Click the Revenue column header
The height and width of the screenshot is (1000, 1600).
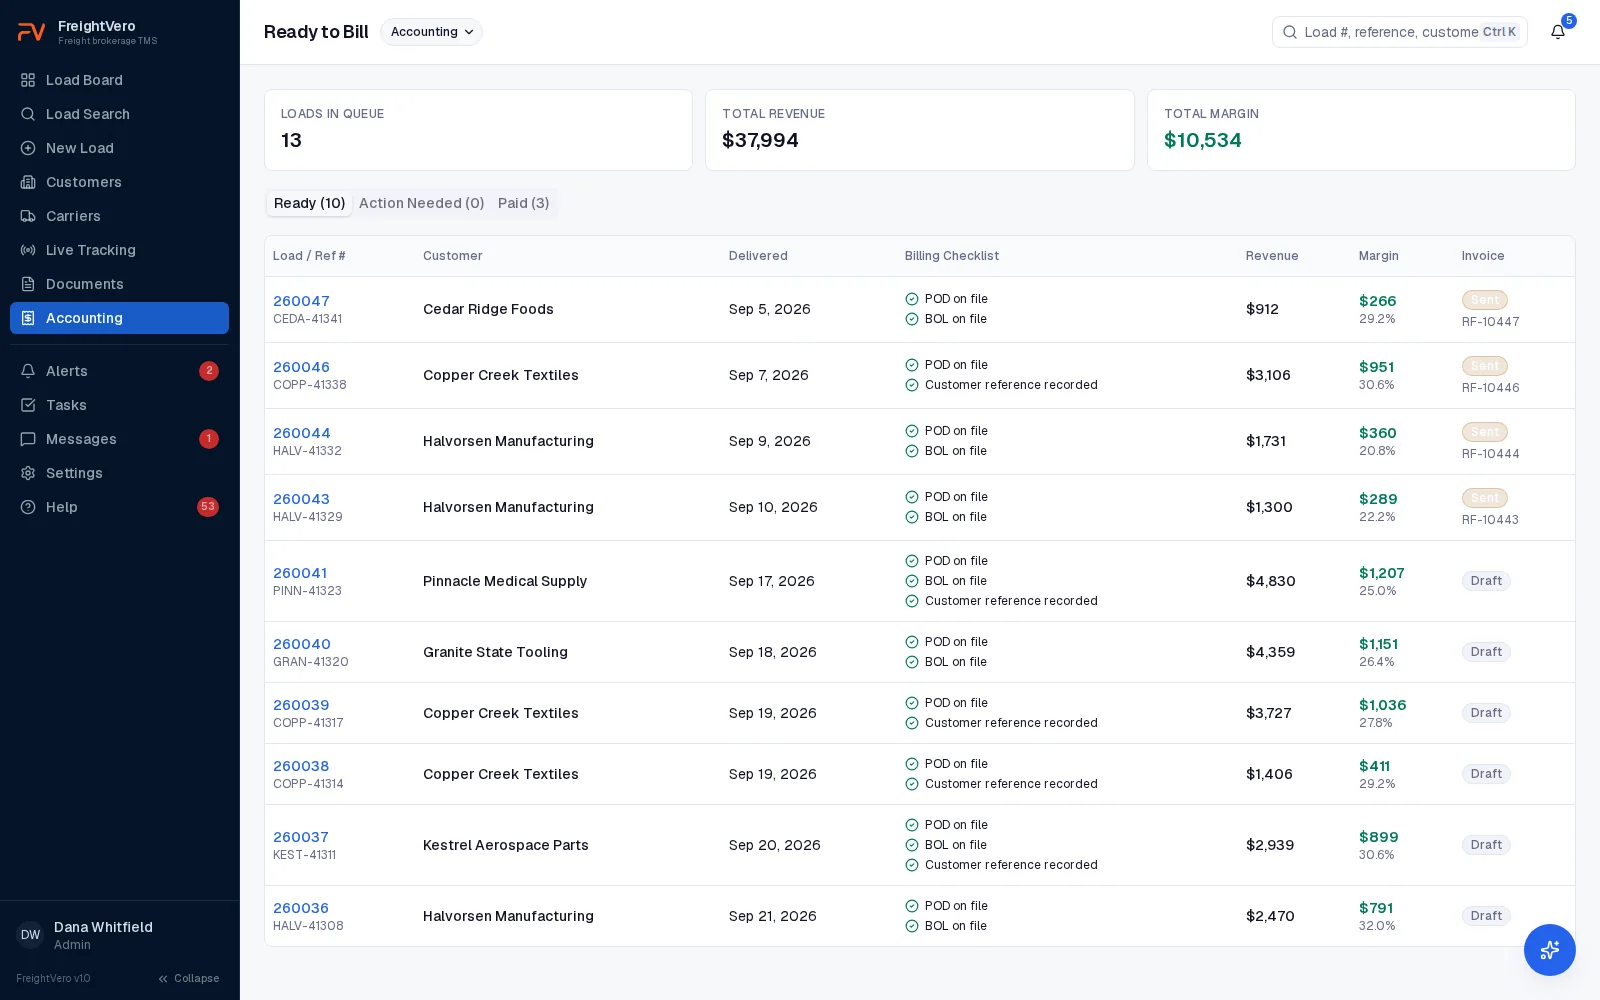pyautogui.click(x=1272, y=256)
